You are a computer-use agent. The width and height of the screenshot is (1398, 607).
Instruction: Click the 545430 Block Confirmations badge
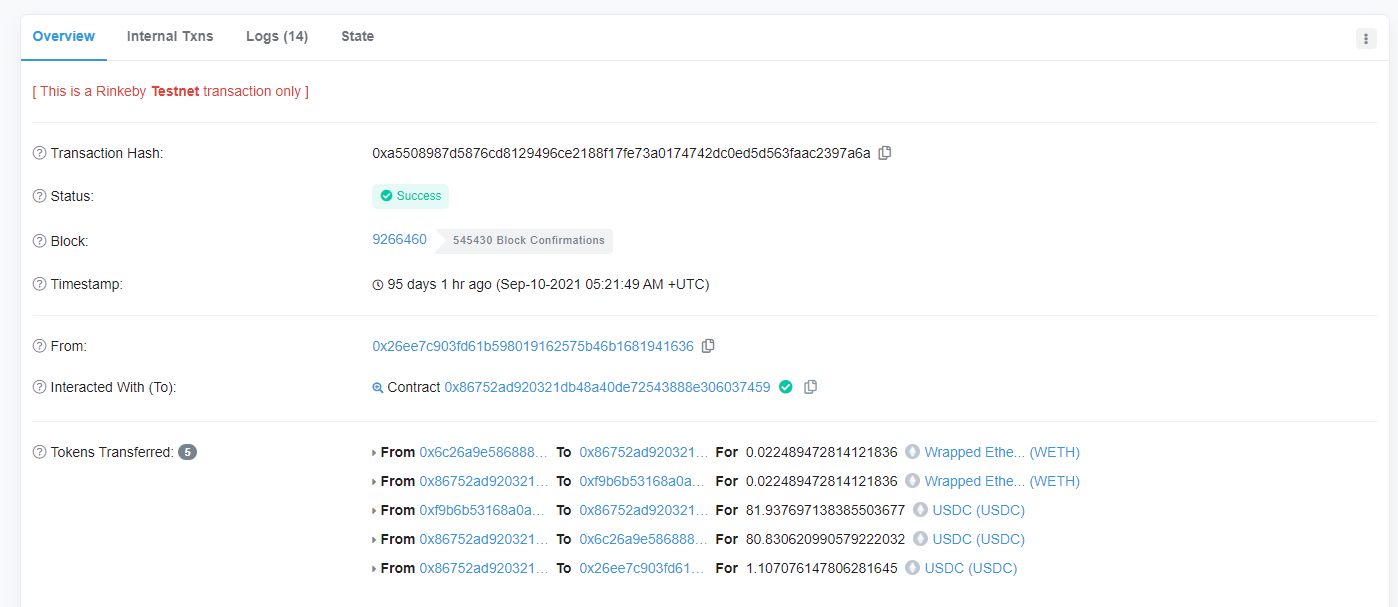click(528, 241)
